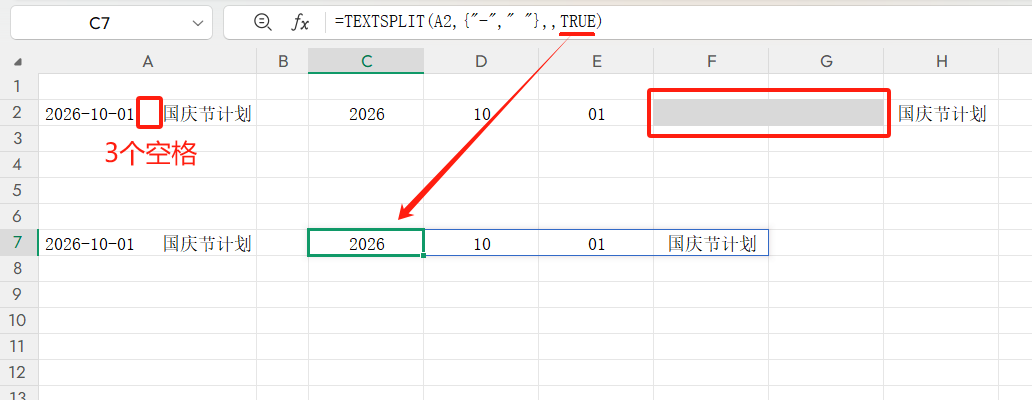Select column A header

point(147,61)
